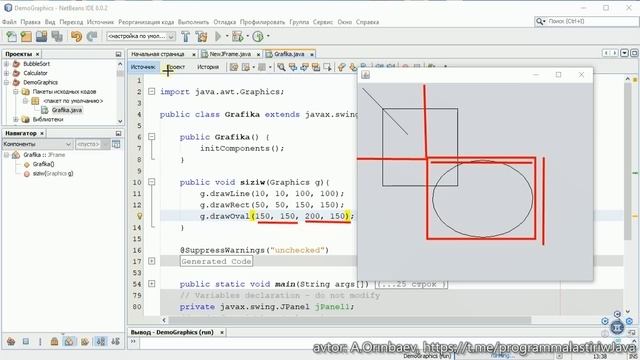The width and height of the screenshot is (640, 360).
Task: Click the editor Find Selection magnifier icon
Action: tap(281, 67)
